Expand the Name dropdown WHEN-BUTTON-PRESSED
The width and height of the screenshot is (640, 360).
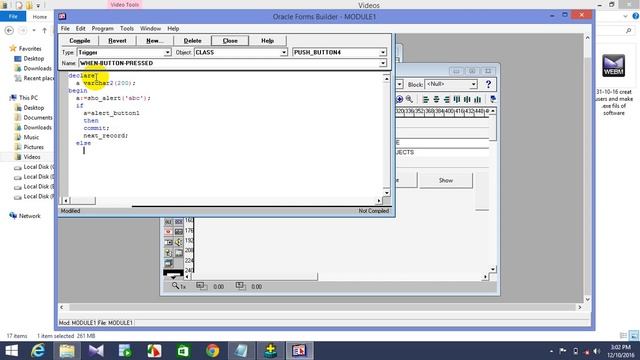coord(382,63)
